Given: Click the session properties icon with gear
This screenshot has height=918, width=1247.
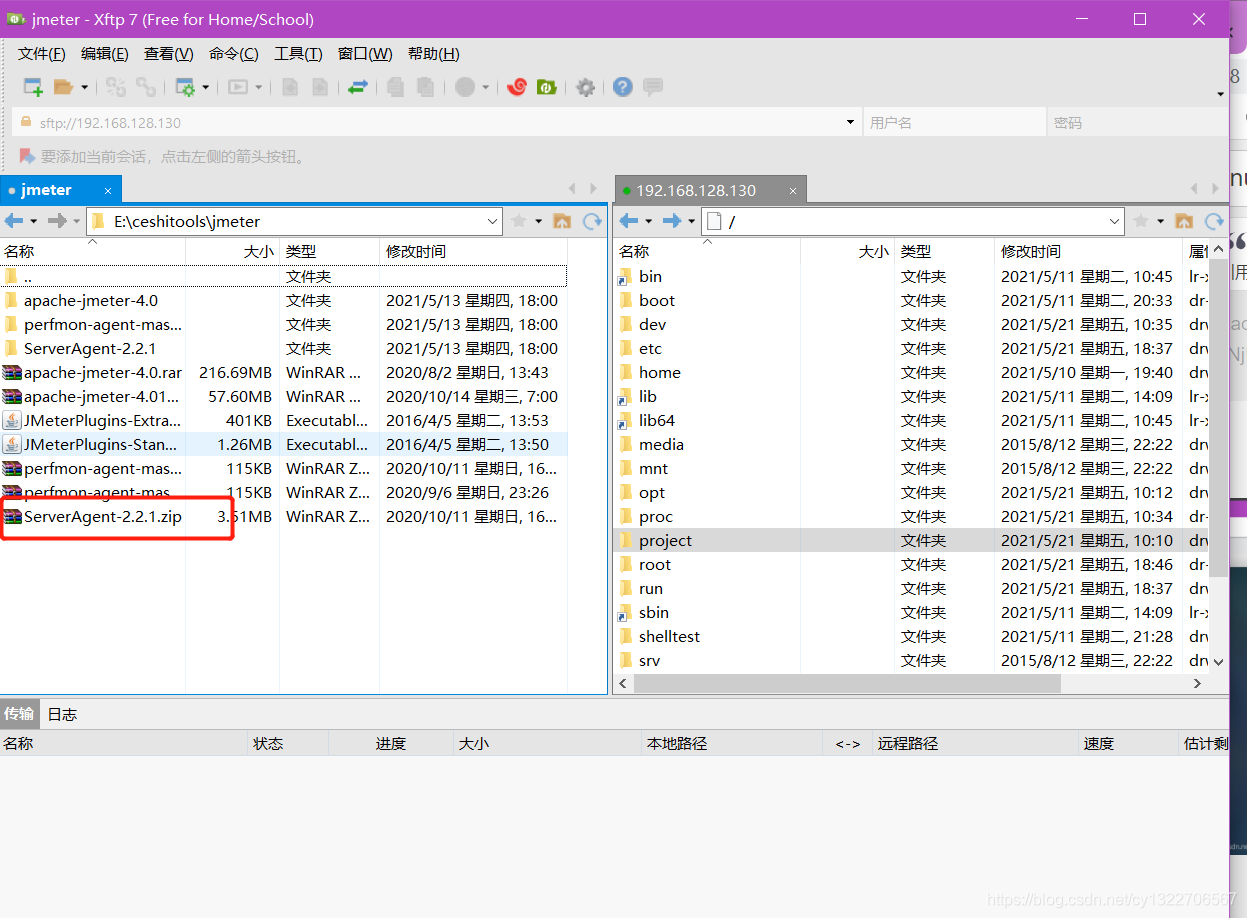Looking at the screenshot, I should click(x=185, y=87).
